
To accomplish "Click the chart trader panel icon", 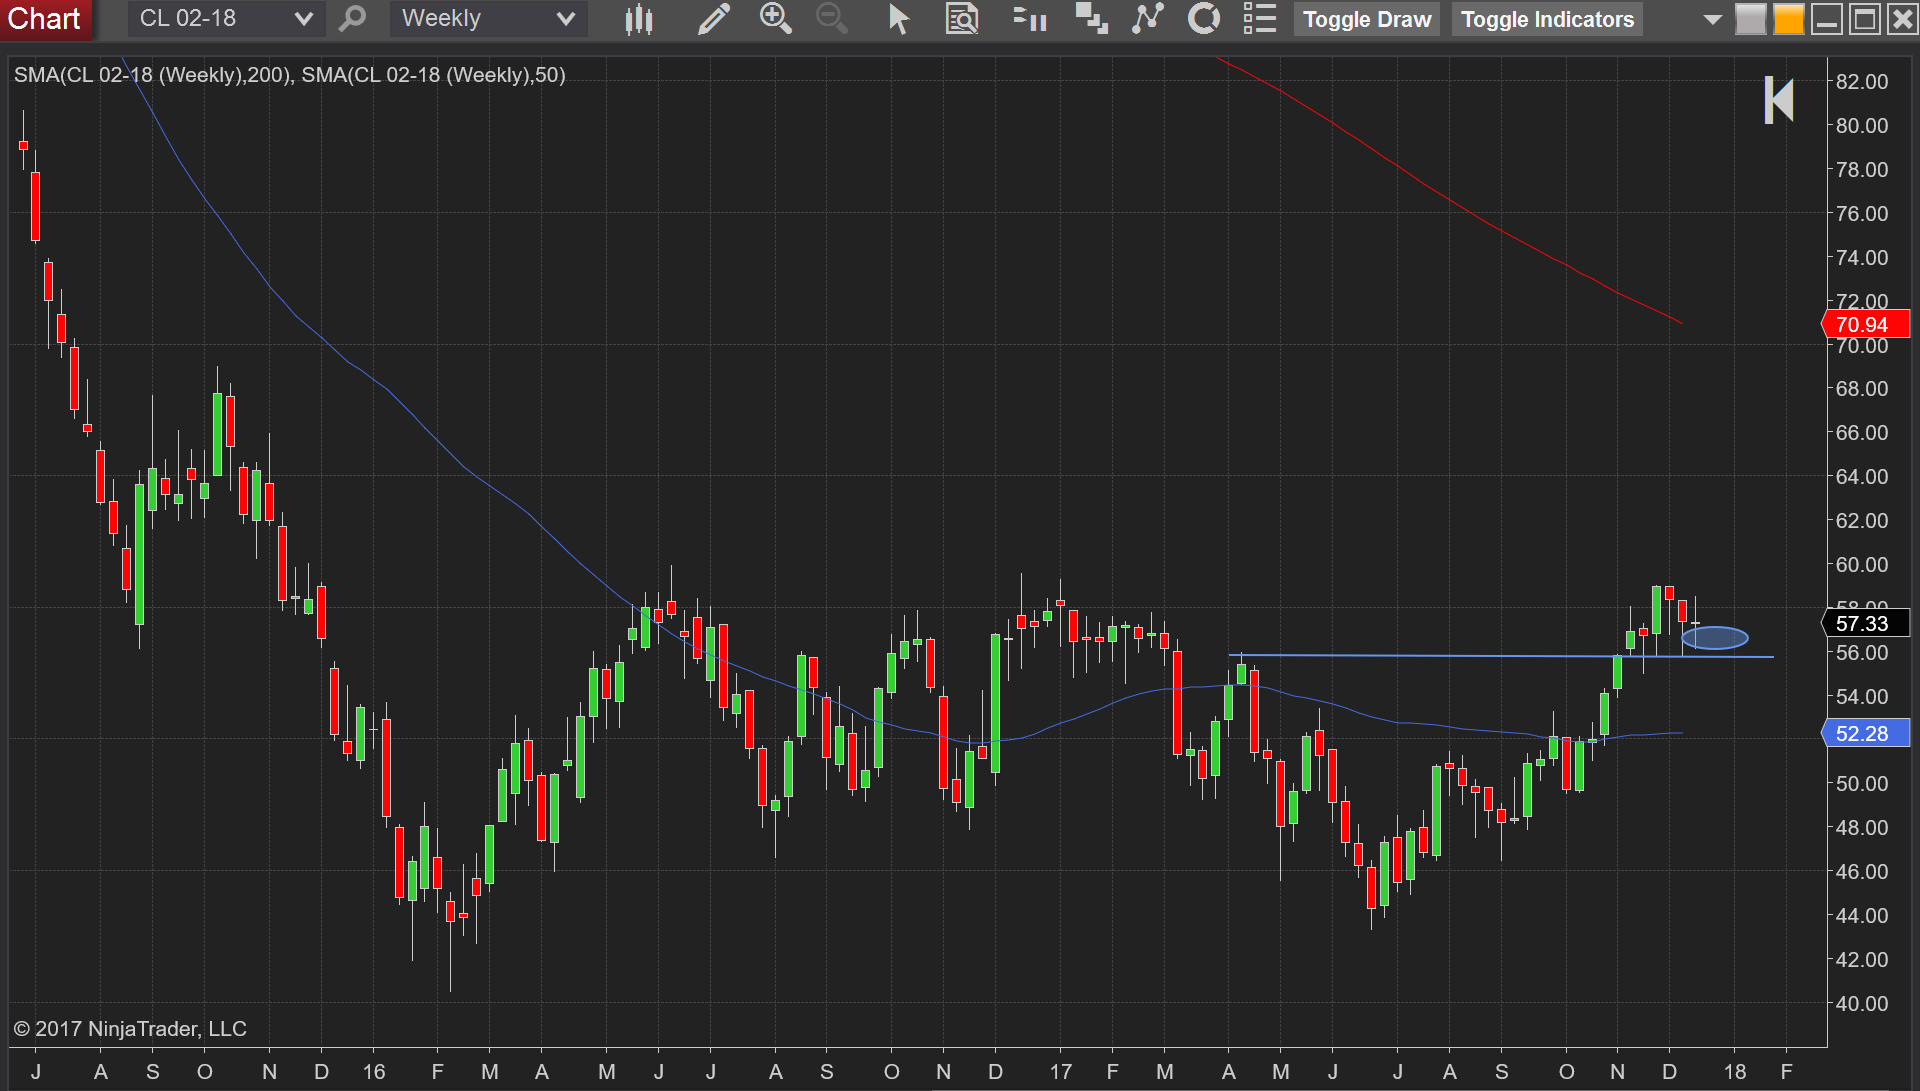I will 1029,19.
